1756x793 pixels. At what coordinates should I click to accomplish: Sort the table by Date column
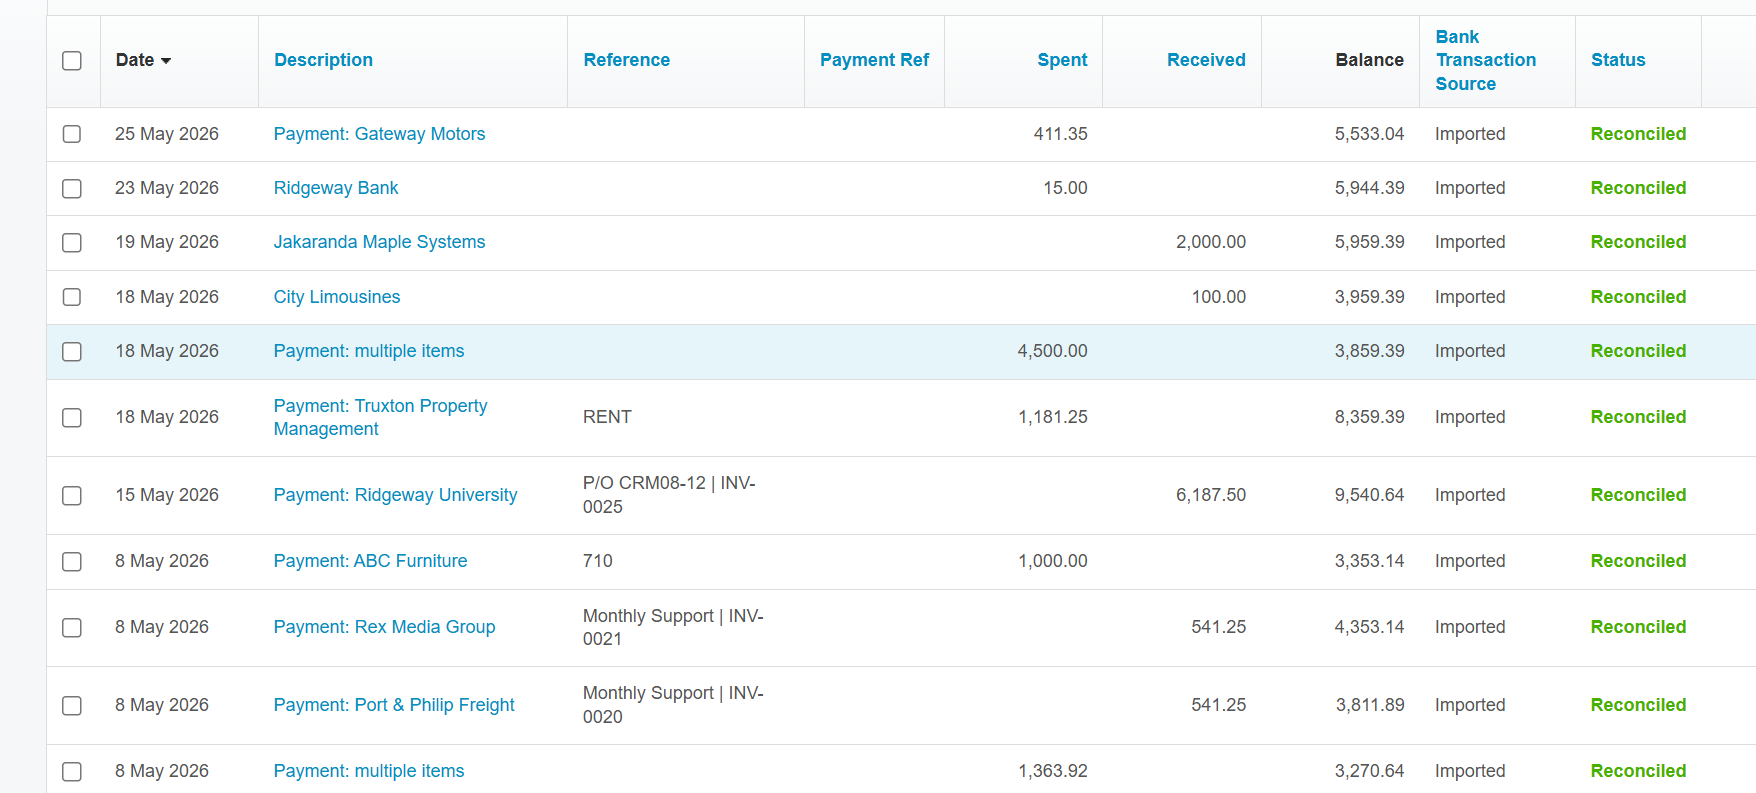pyautogui.click(x=135, y=60)
